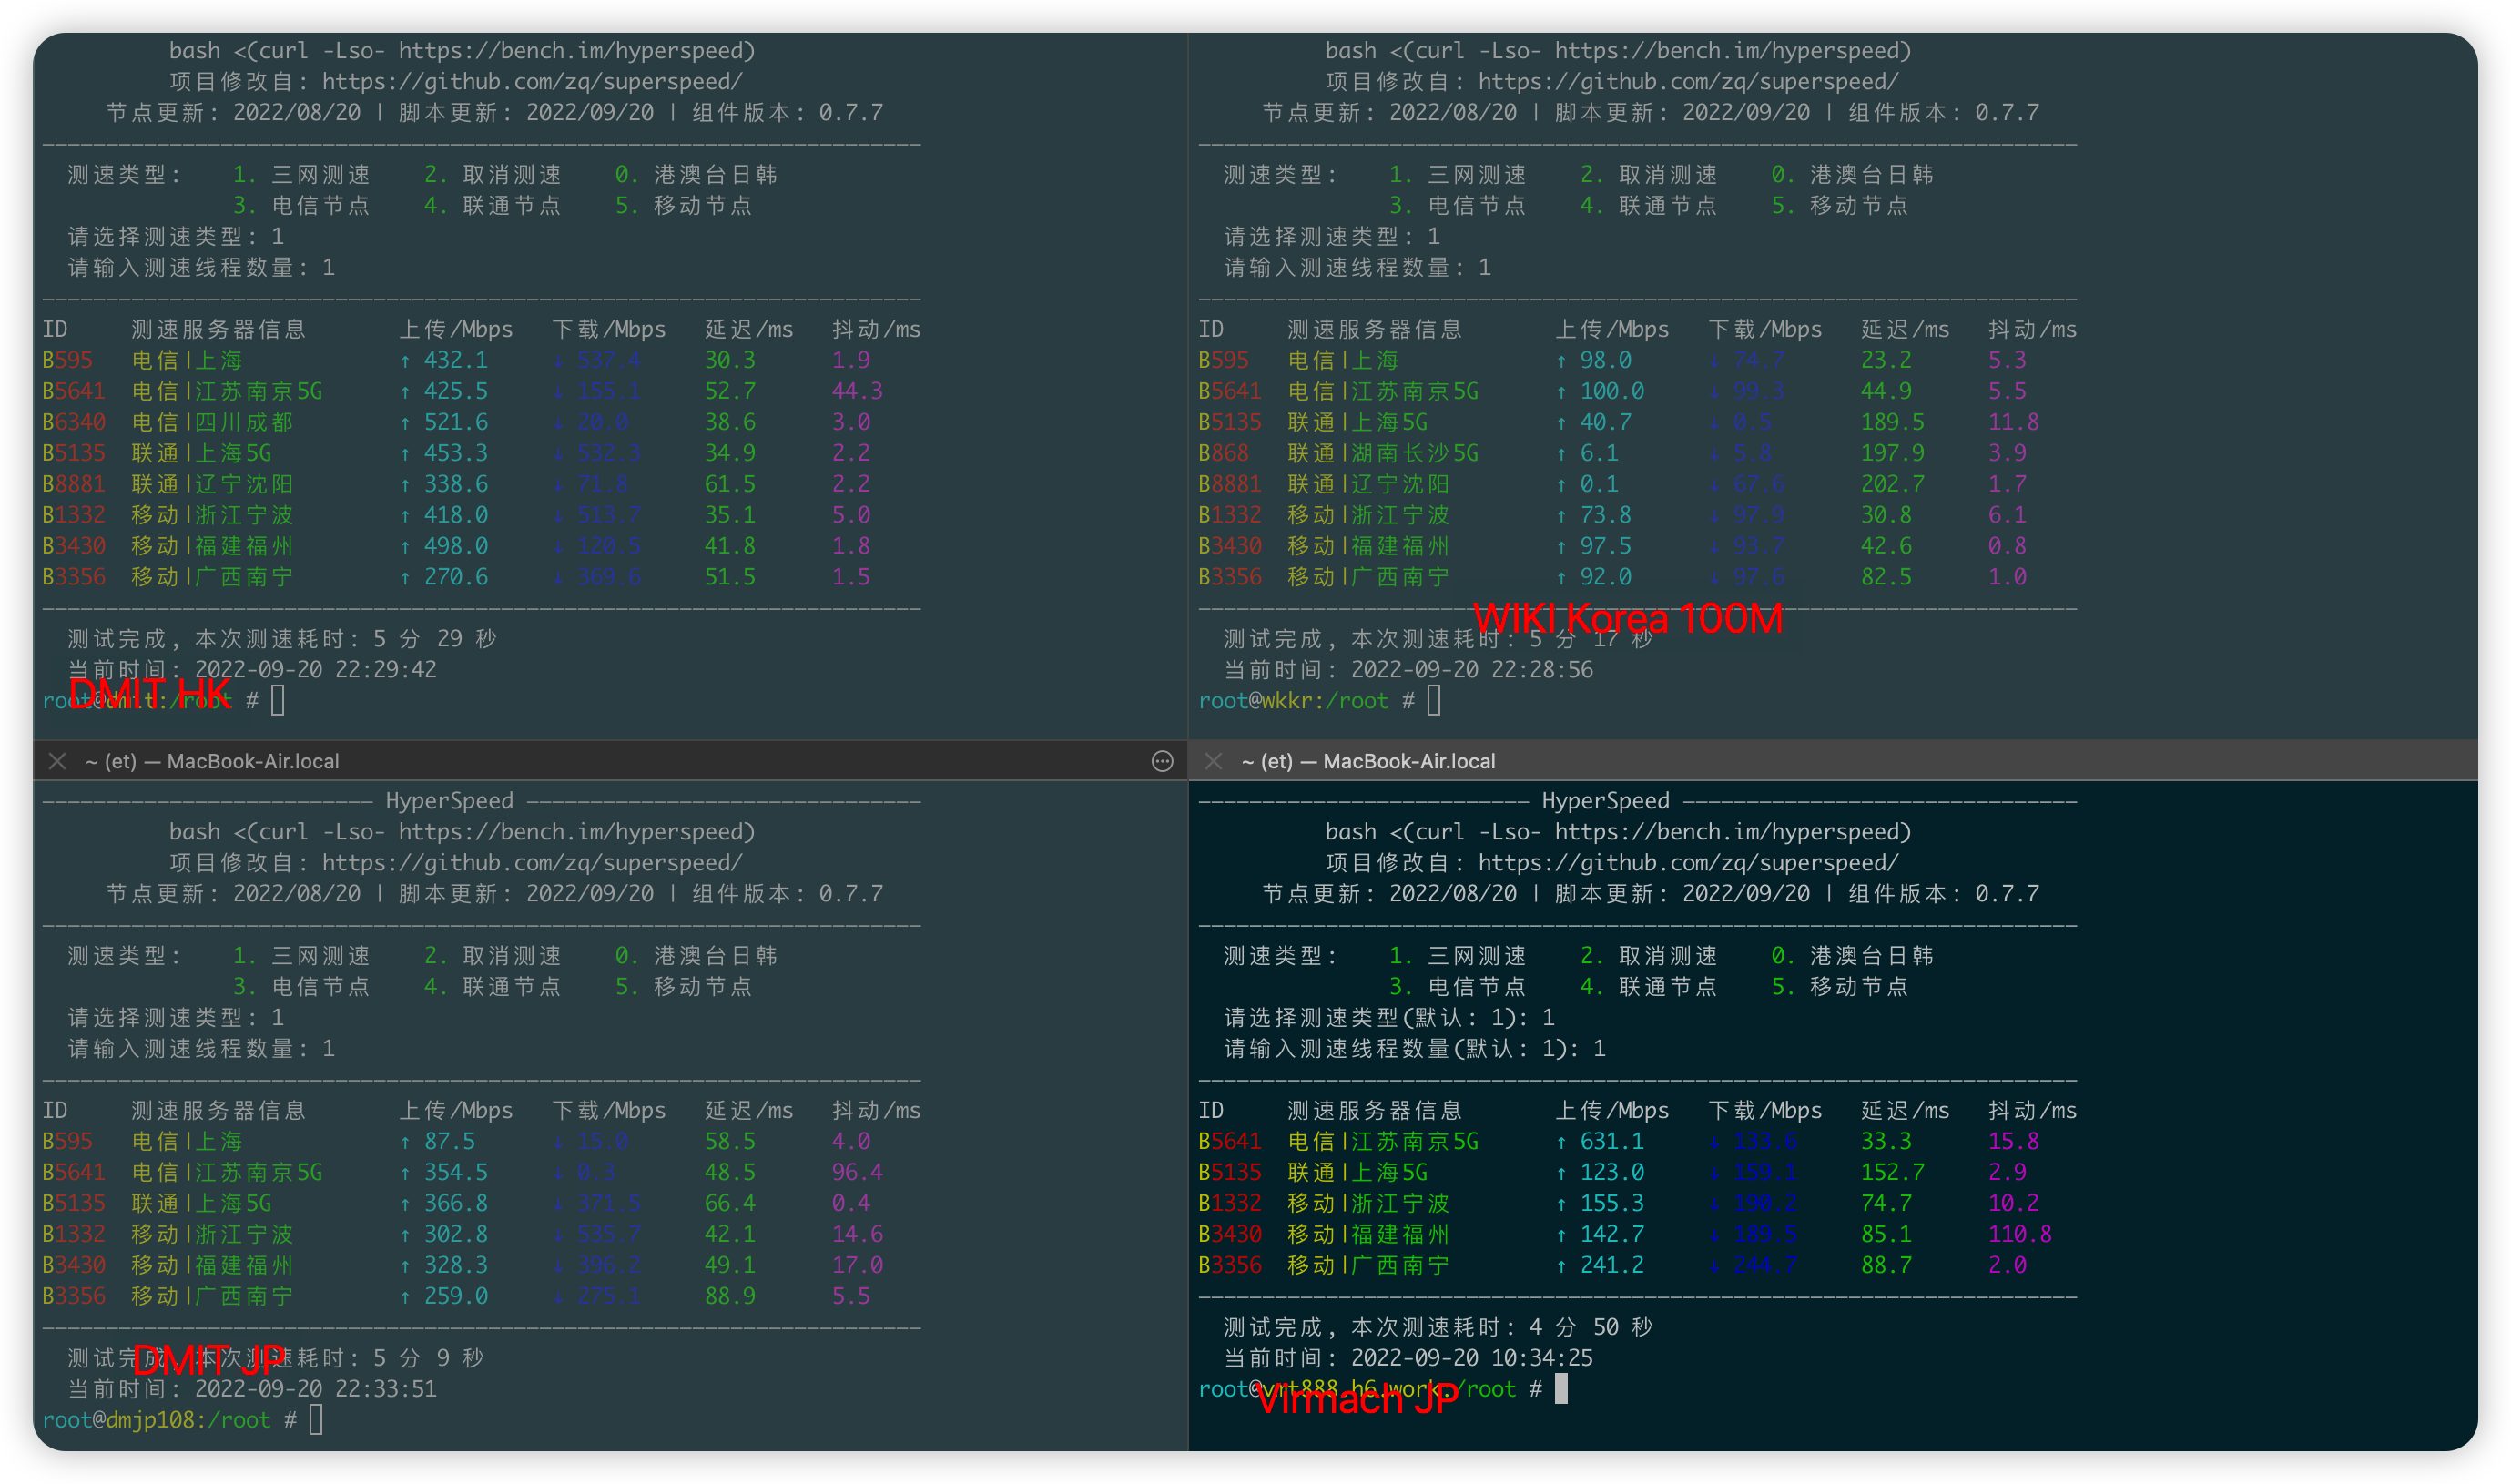Click the 电信|四川成都 server row label
Image resolution: width=2511 pixels, height=1484 pixels.
(212, 421)
